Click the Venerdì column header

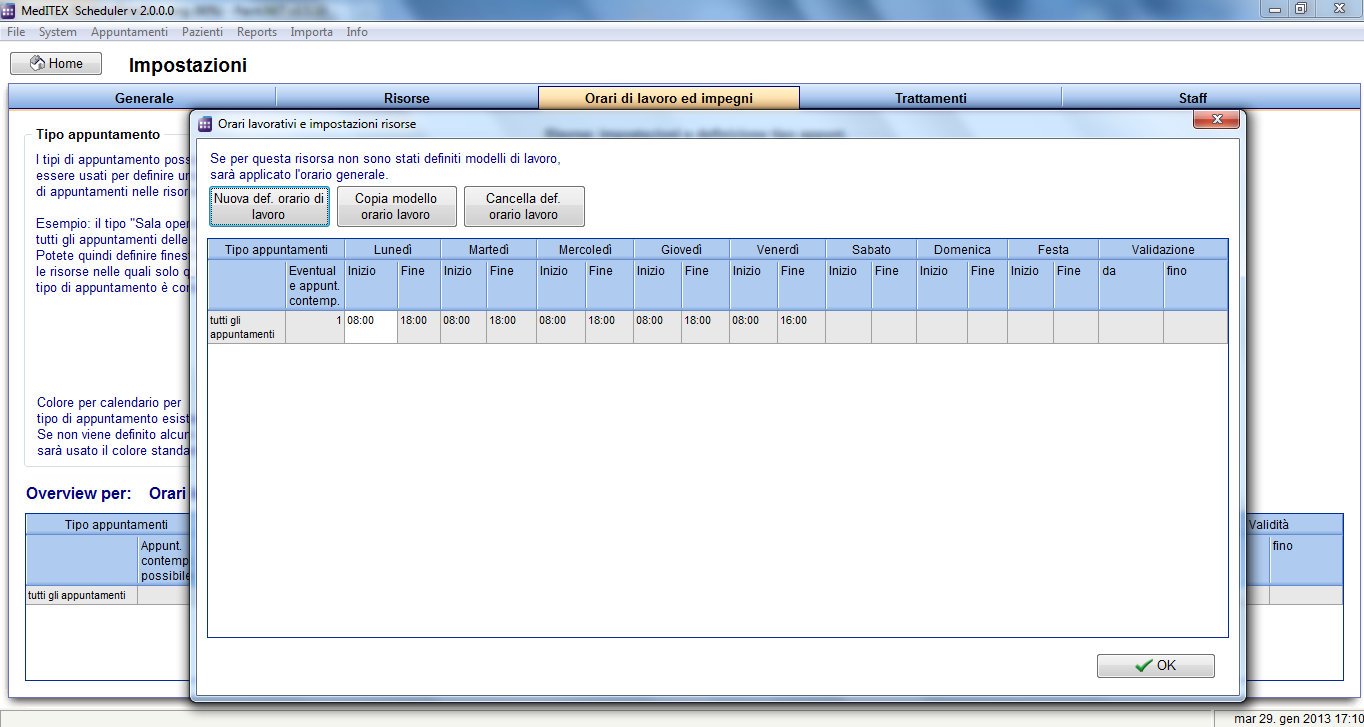(778, 249)
